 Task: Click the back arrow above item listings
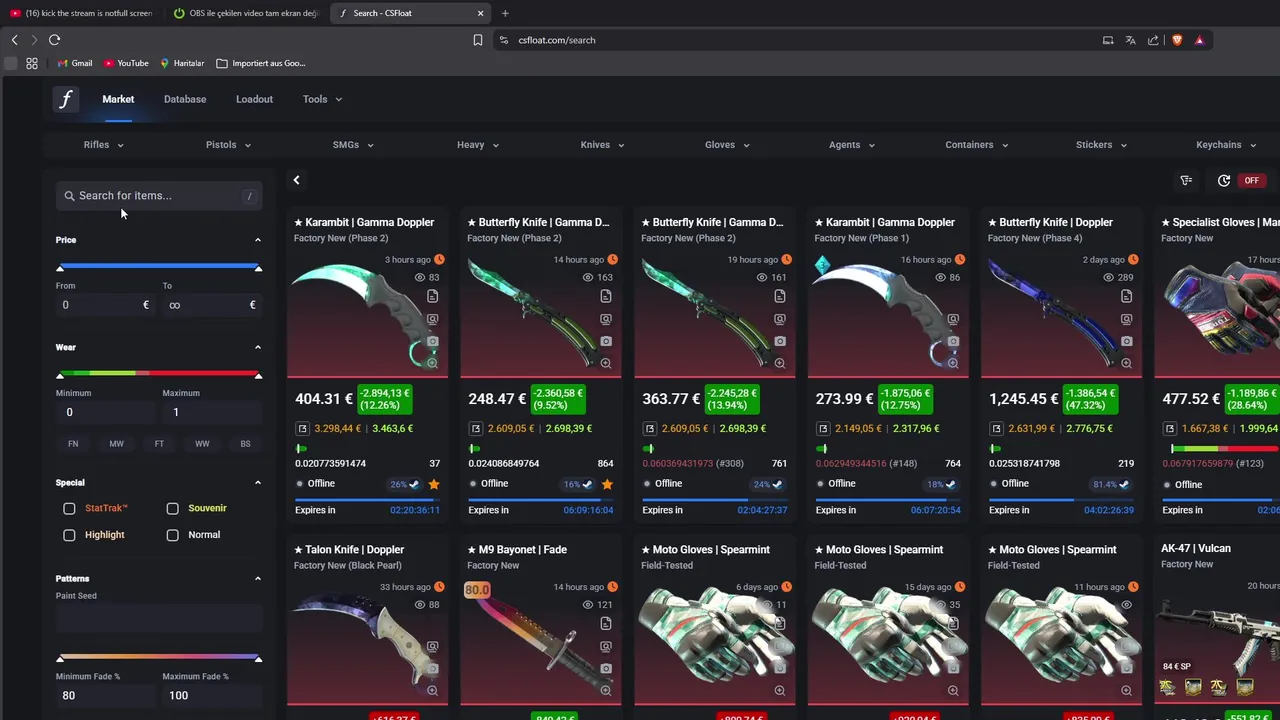click(x=296, y=180)
